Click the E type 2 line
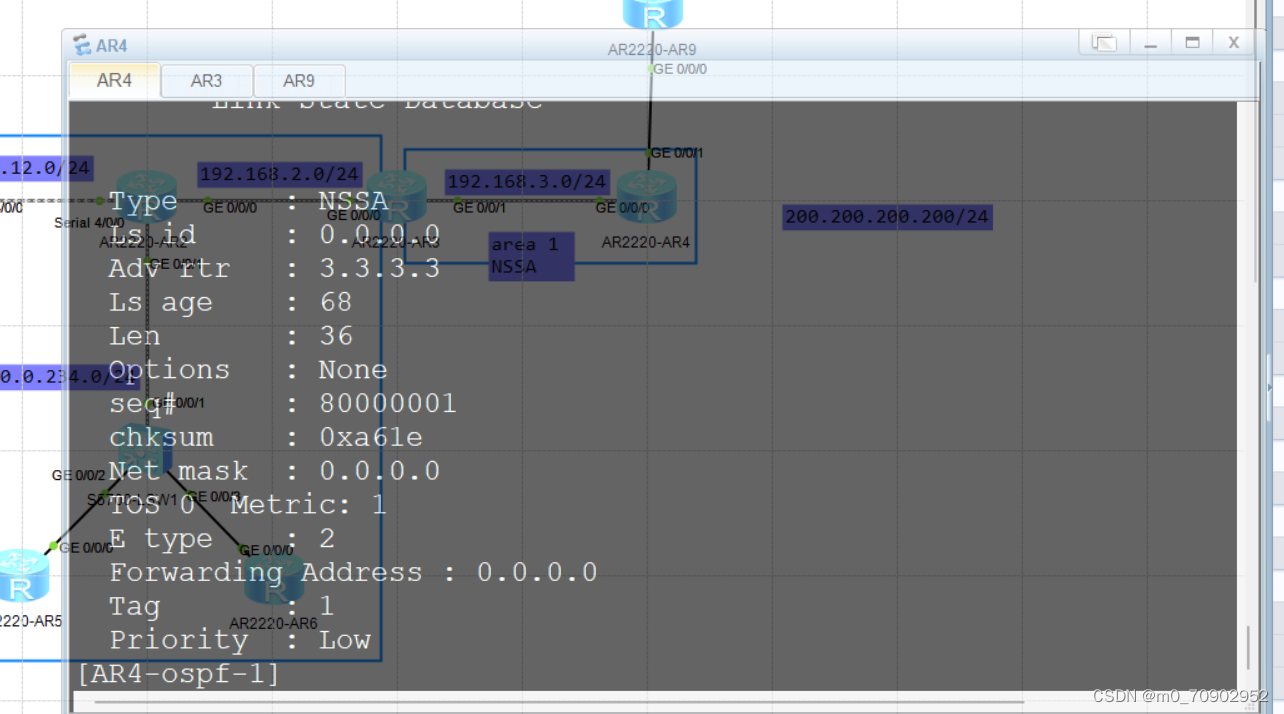Image resolution: width=1284 pixels, height=714 pixels. [x=222, y=539]
